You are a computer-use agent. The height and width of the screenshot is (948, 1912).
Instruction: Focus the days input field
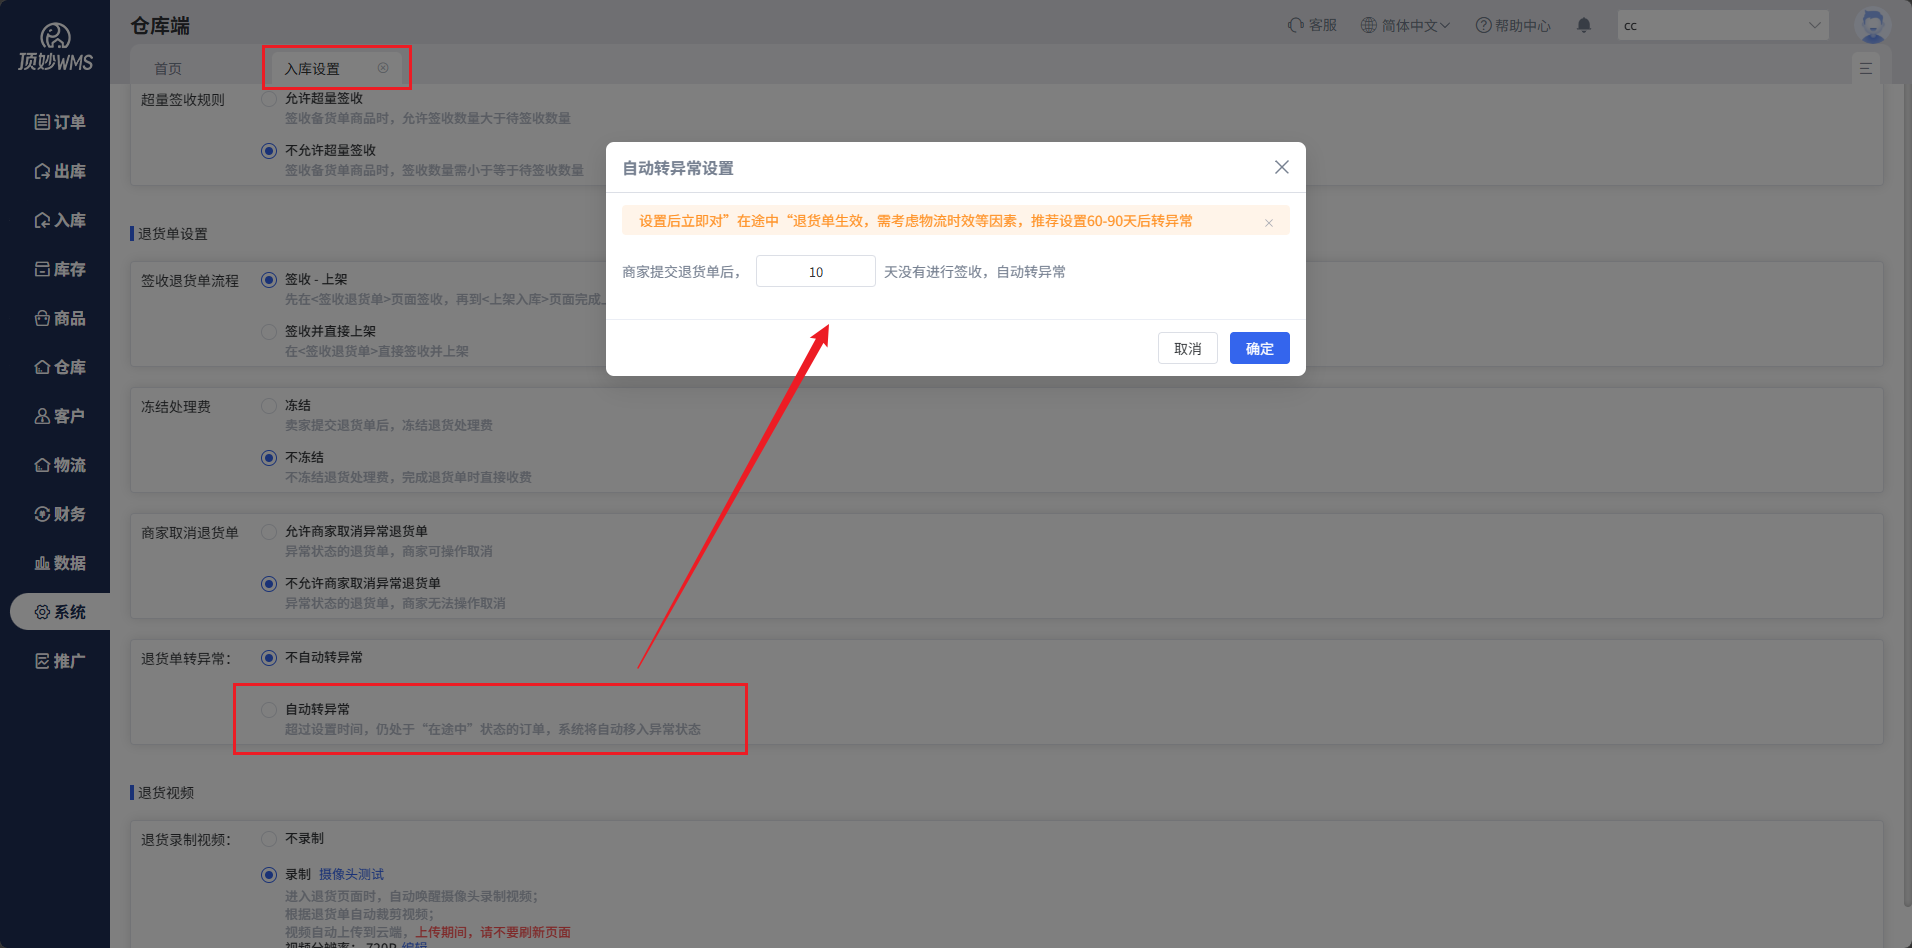pos(815,271)
